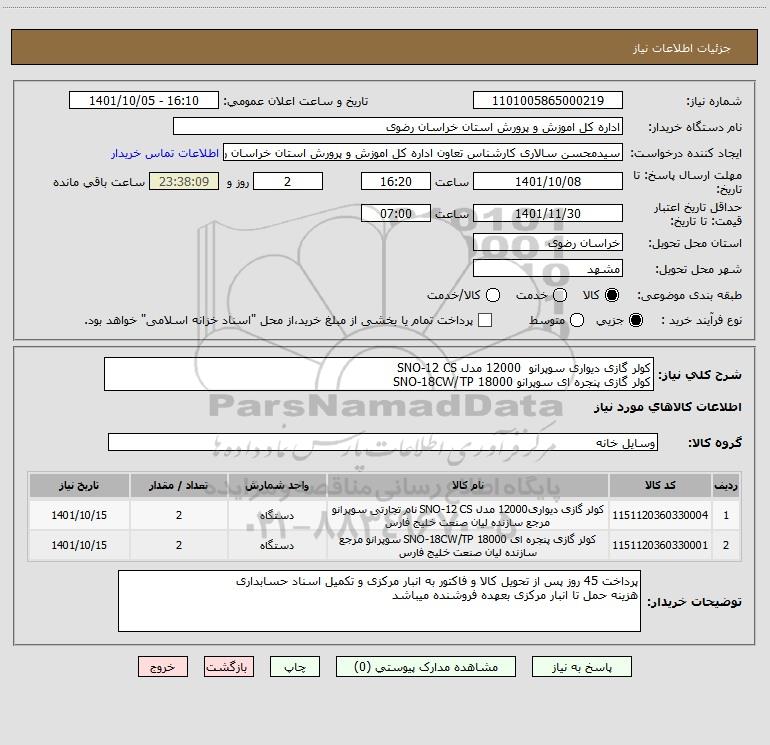
Task: Click item code 1151120360330001
Action: click(660, 545)
